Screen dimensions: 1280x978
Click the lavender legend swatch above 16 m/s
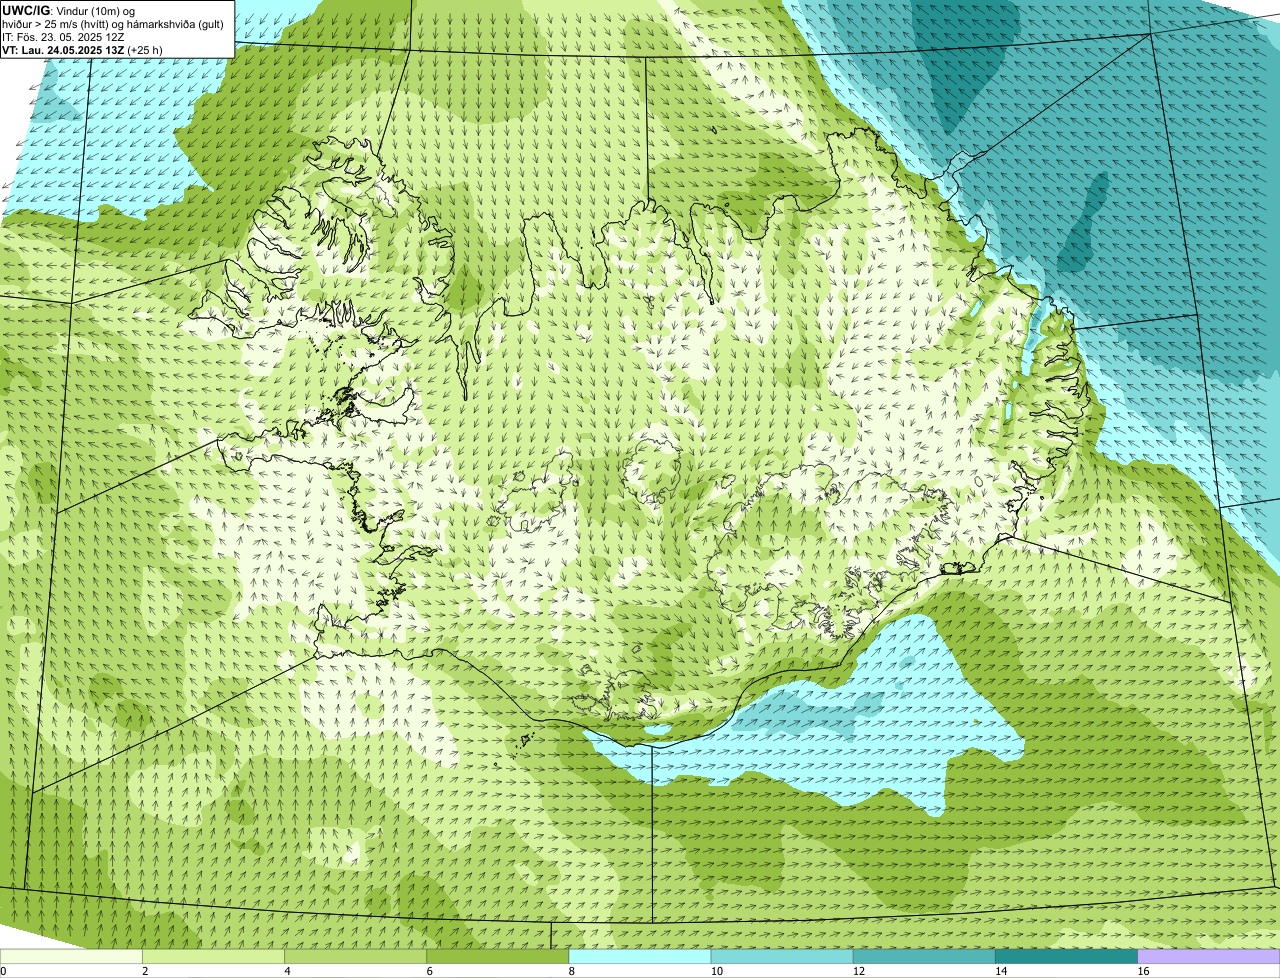click(x=1209, y=956)
